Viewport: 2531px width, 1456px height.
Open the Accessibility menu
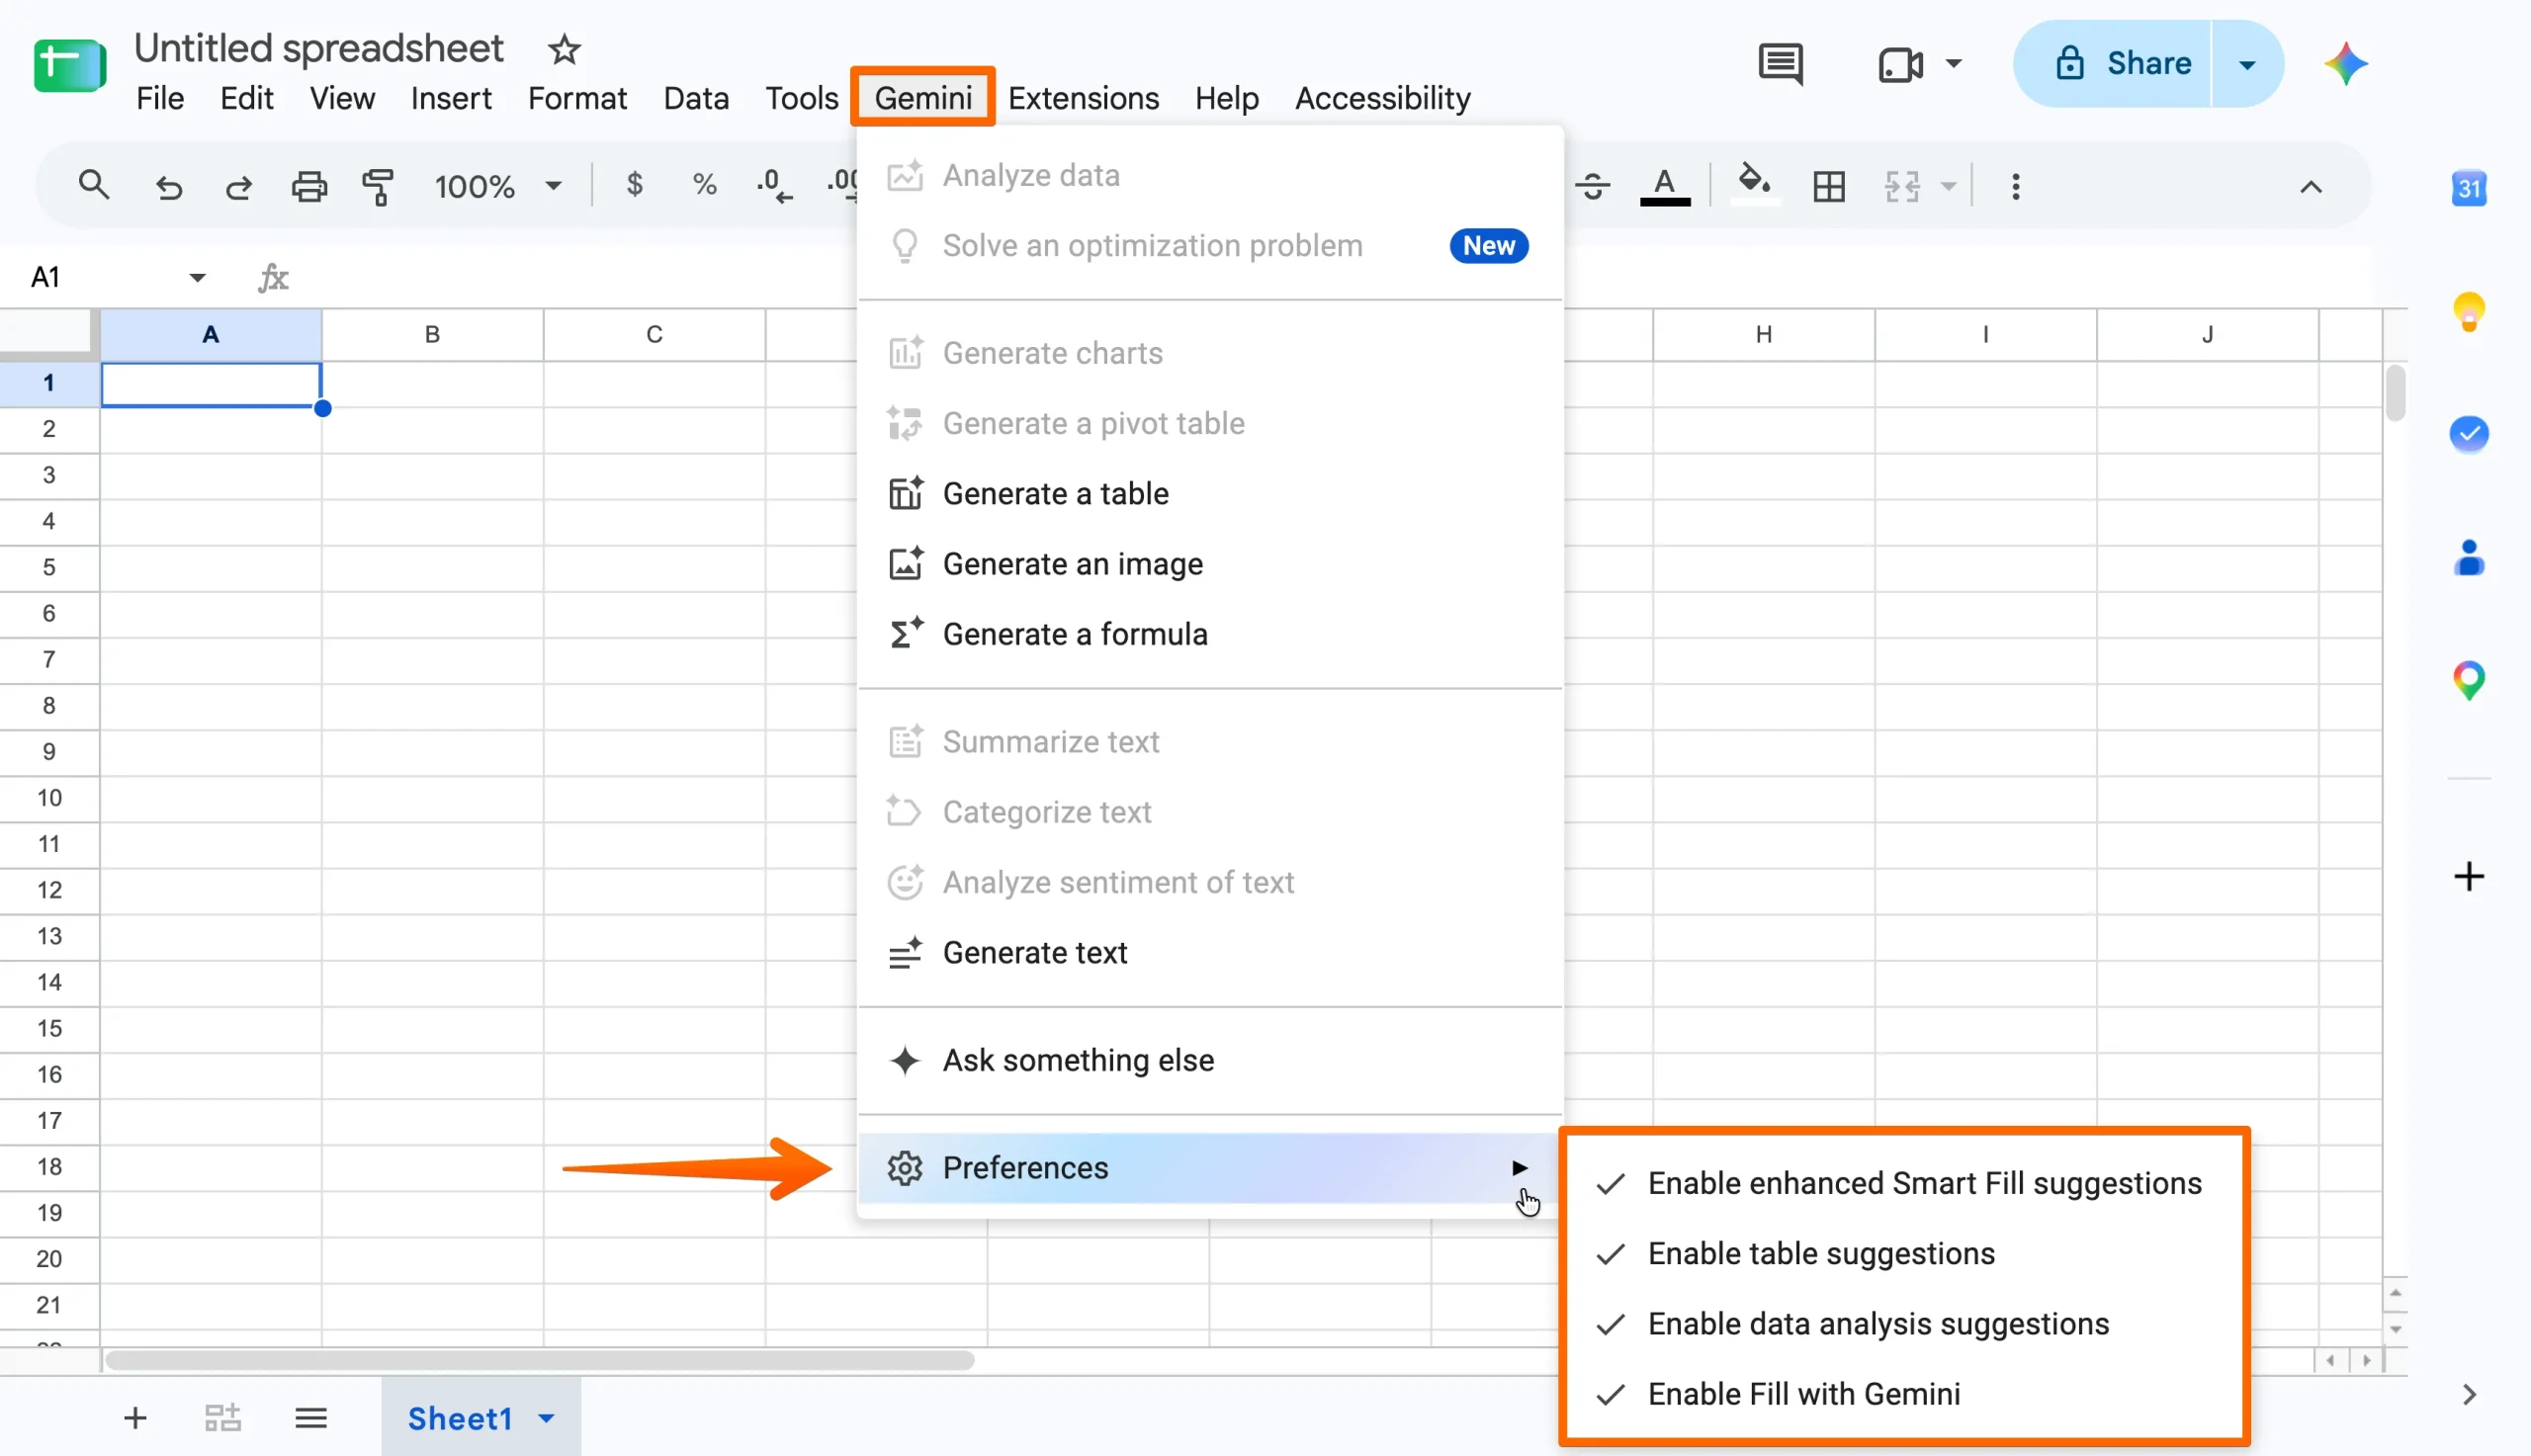tap(1382, 98)
